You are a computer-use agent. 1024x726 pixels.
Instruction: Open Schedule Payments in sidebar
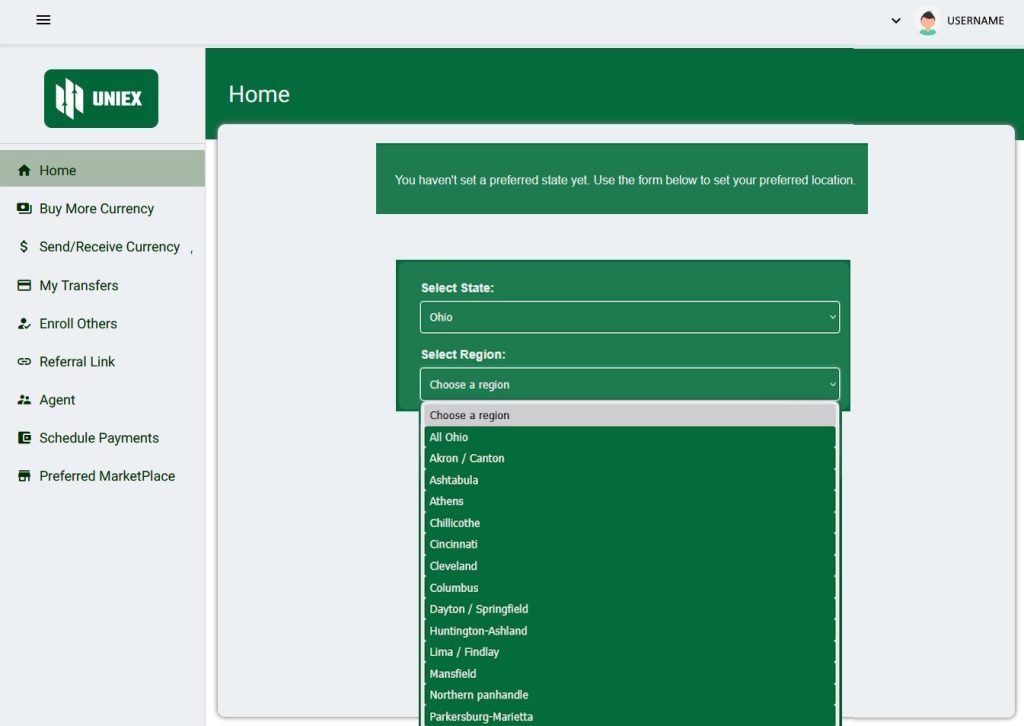[98, 438]
